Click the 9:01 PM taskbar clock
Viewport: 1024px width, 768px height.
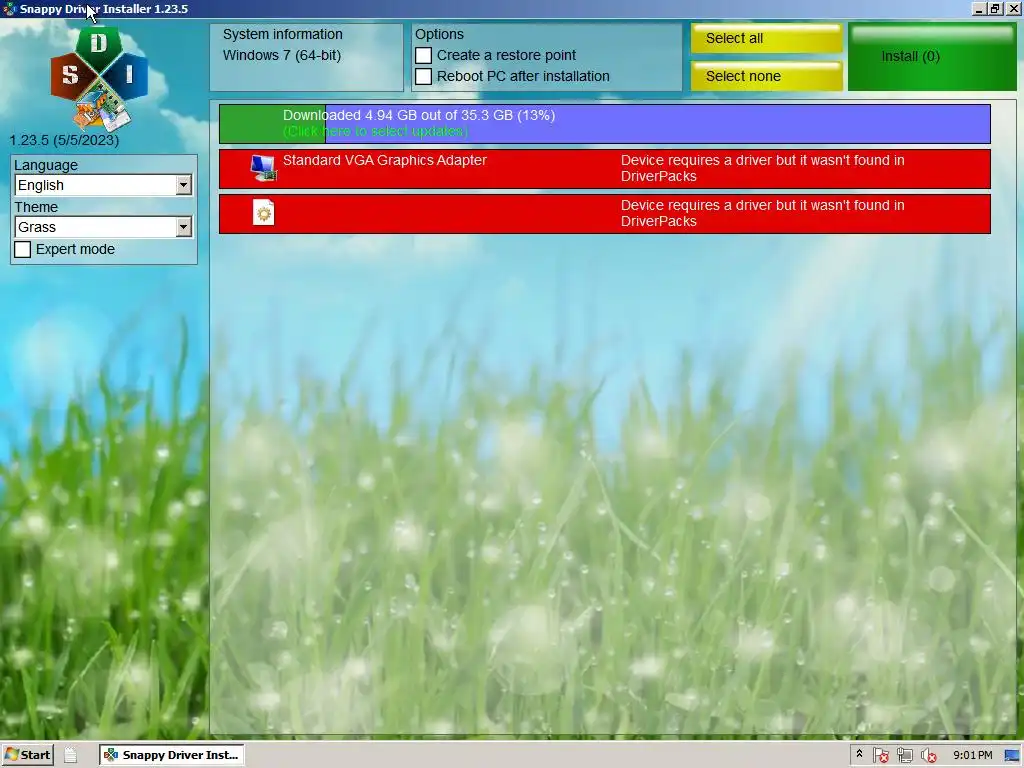(x=972, y=755)
